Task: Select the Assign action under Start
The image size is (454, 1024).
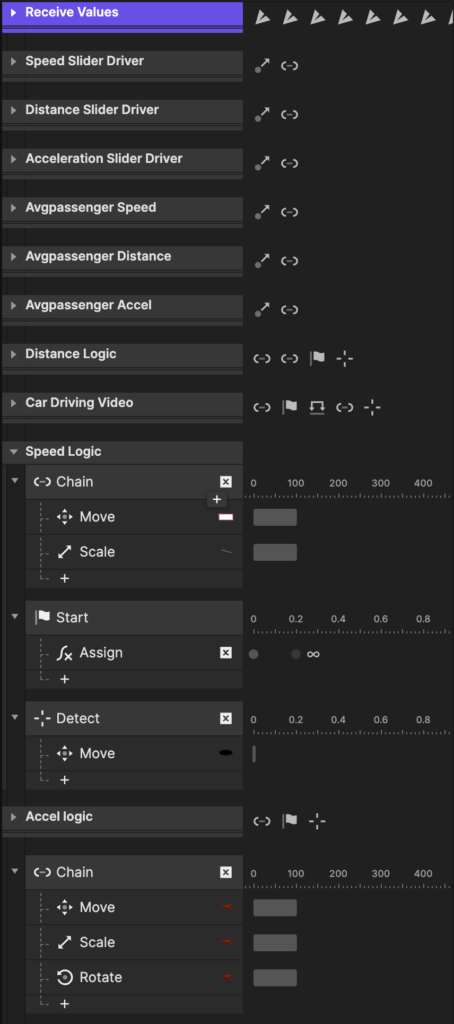Action: pos(134,653)
